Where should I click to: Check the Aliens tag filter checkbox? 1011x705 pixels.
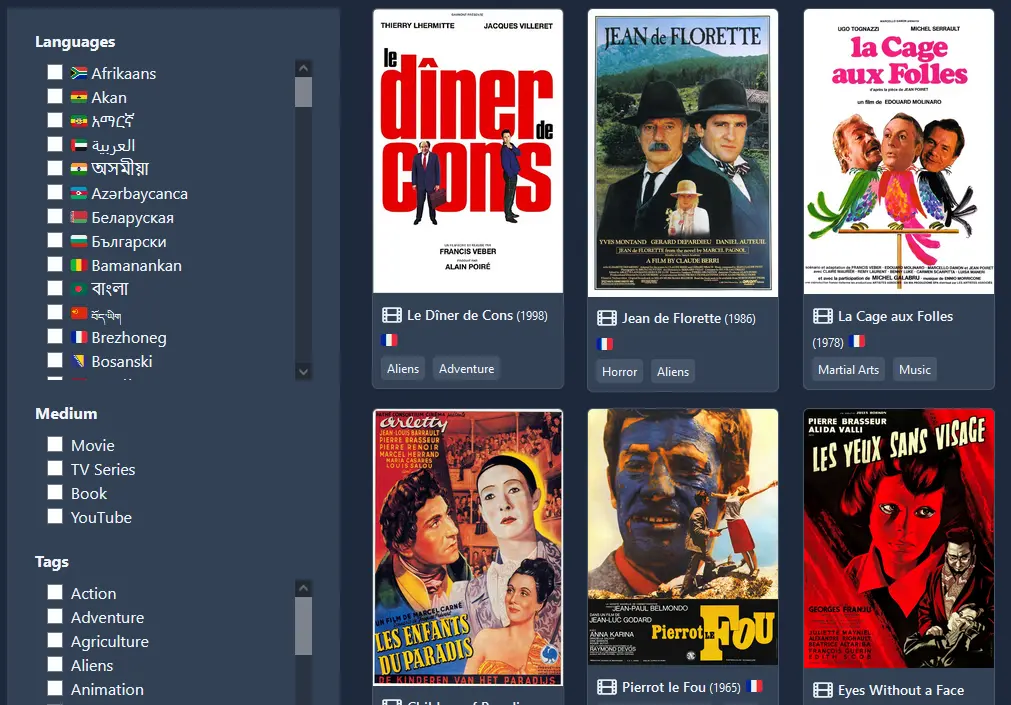point(55,664)
